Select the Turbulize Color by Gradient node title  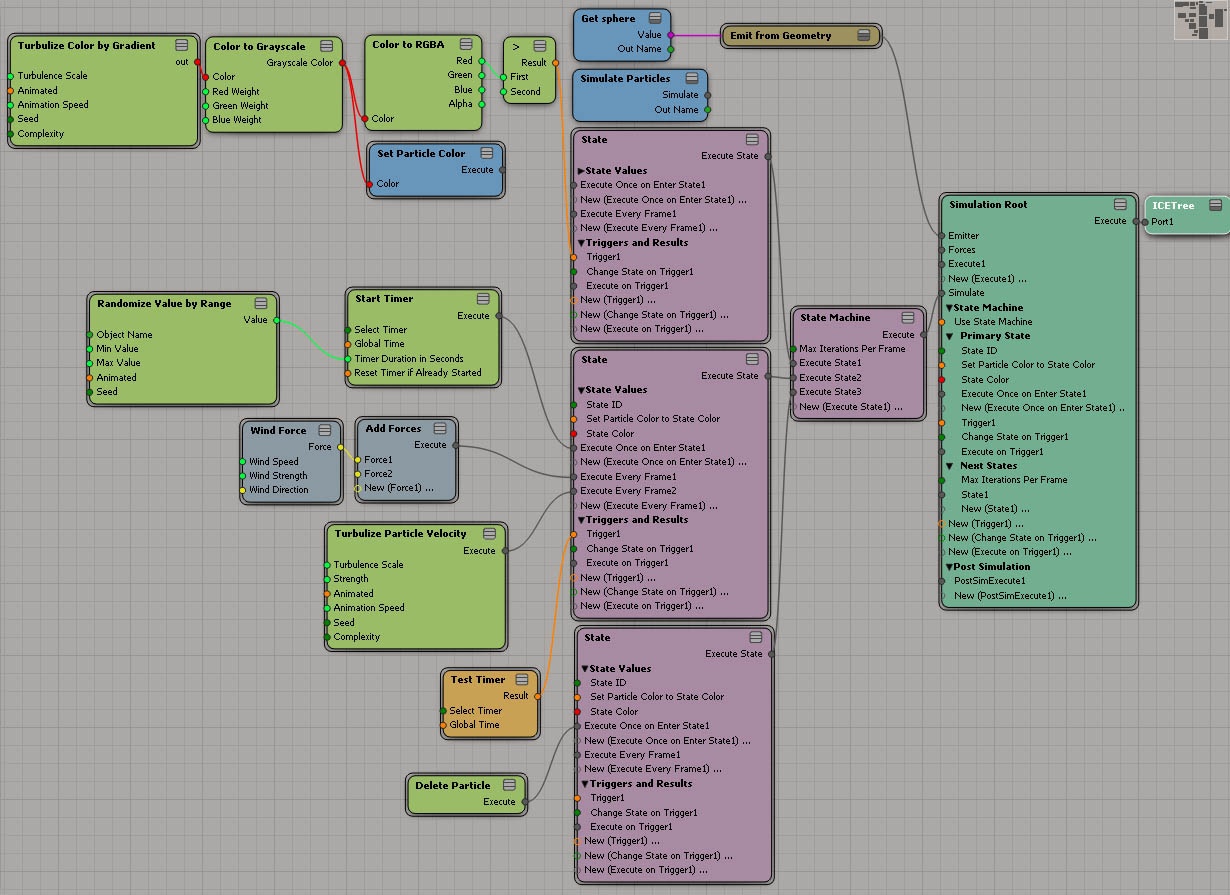tap(86, 45)
